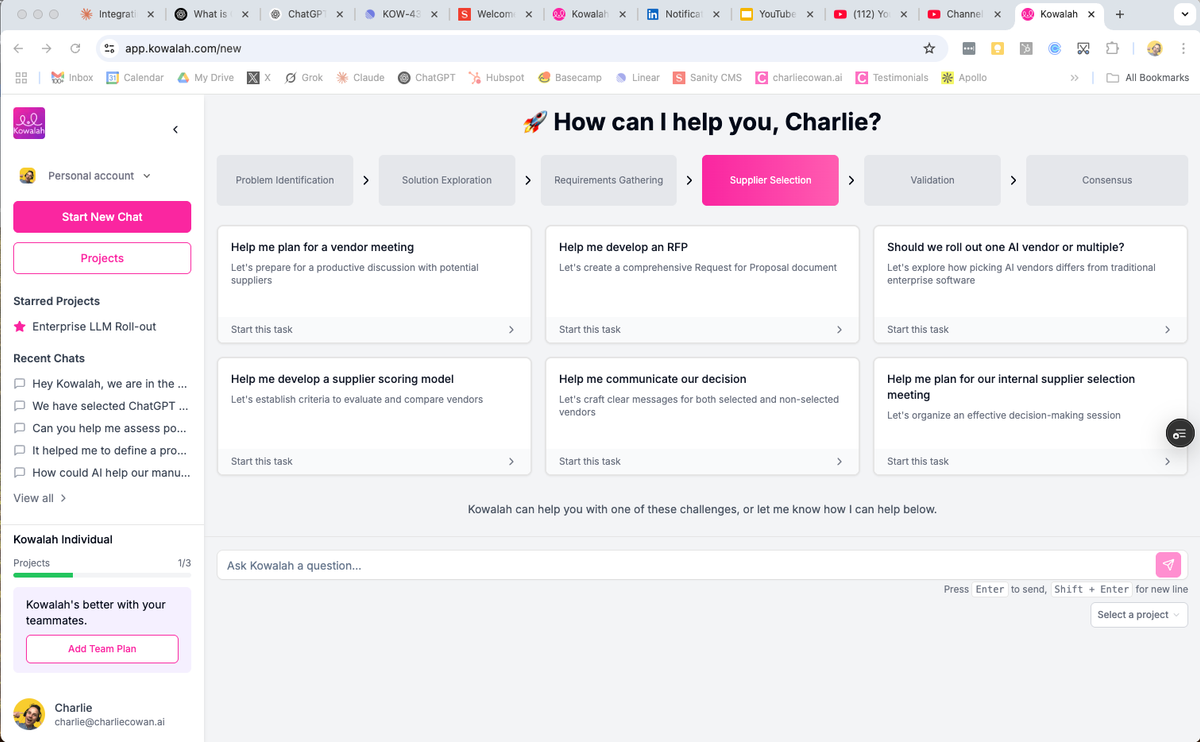Click View all recent chats link
The width and height of the screenshot is (1200, 742).
(x=40, y=498)
